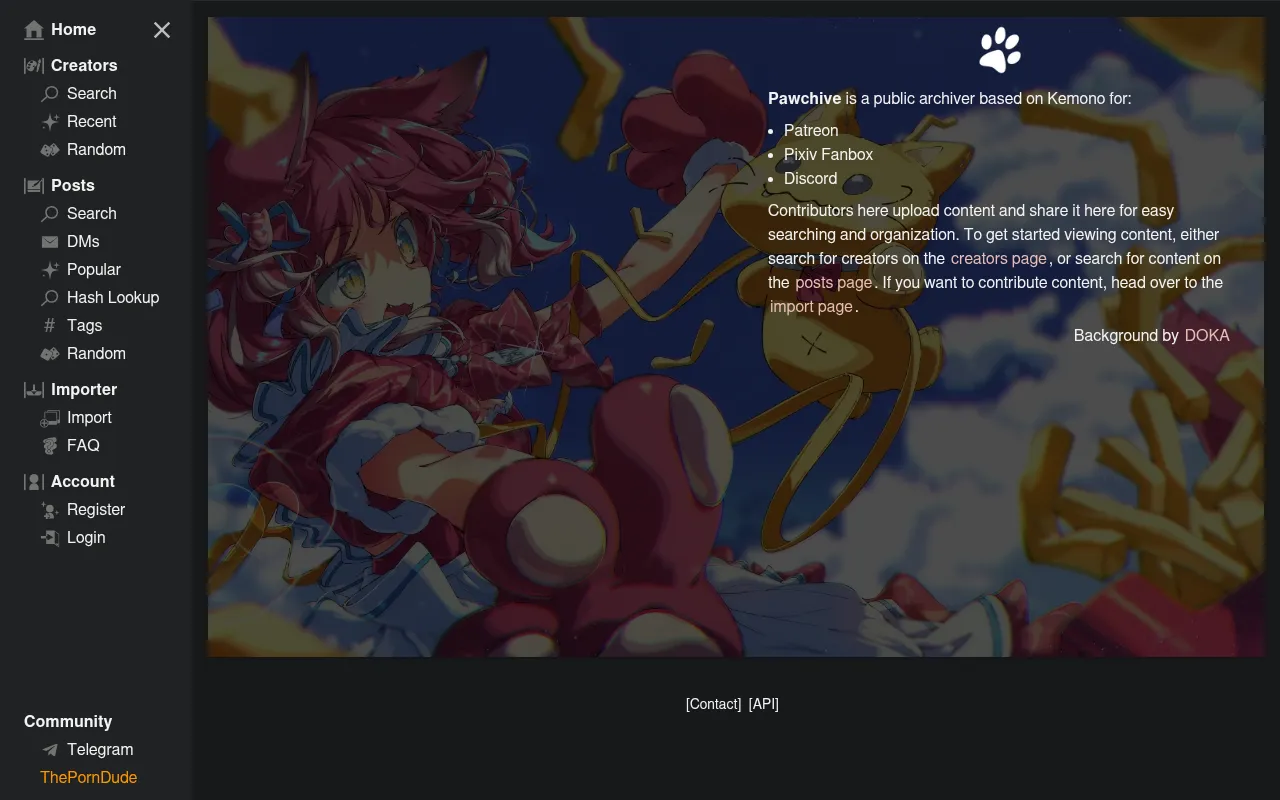Click the [Contact] footer link
The image size is (1280, 800).
[x=714, y=704]
